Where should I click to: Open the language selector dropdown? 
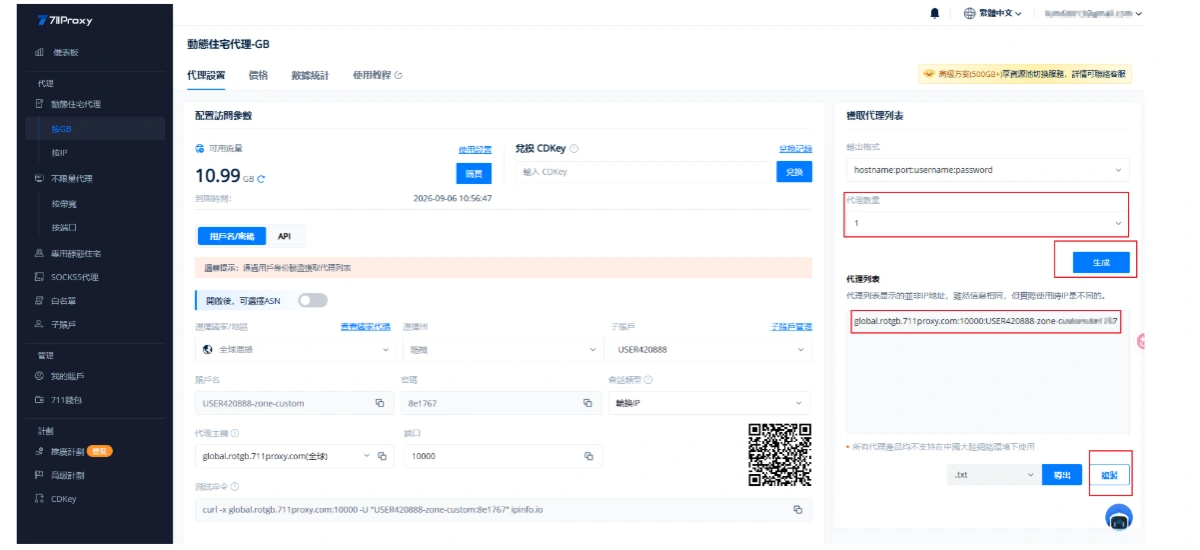(992, 13)
